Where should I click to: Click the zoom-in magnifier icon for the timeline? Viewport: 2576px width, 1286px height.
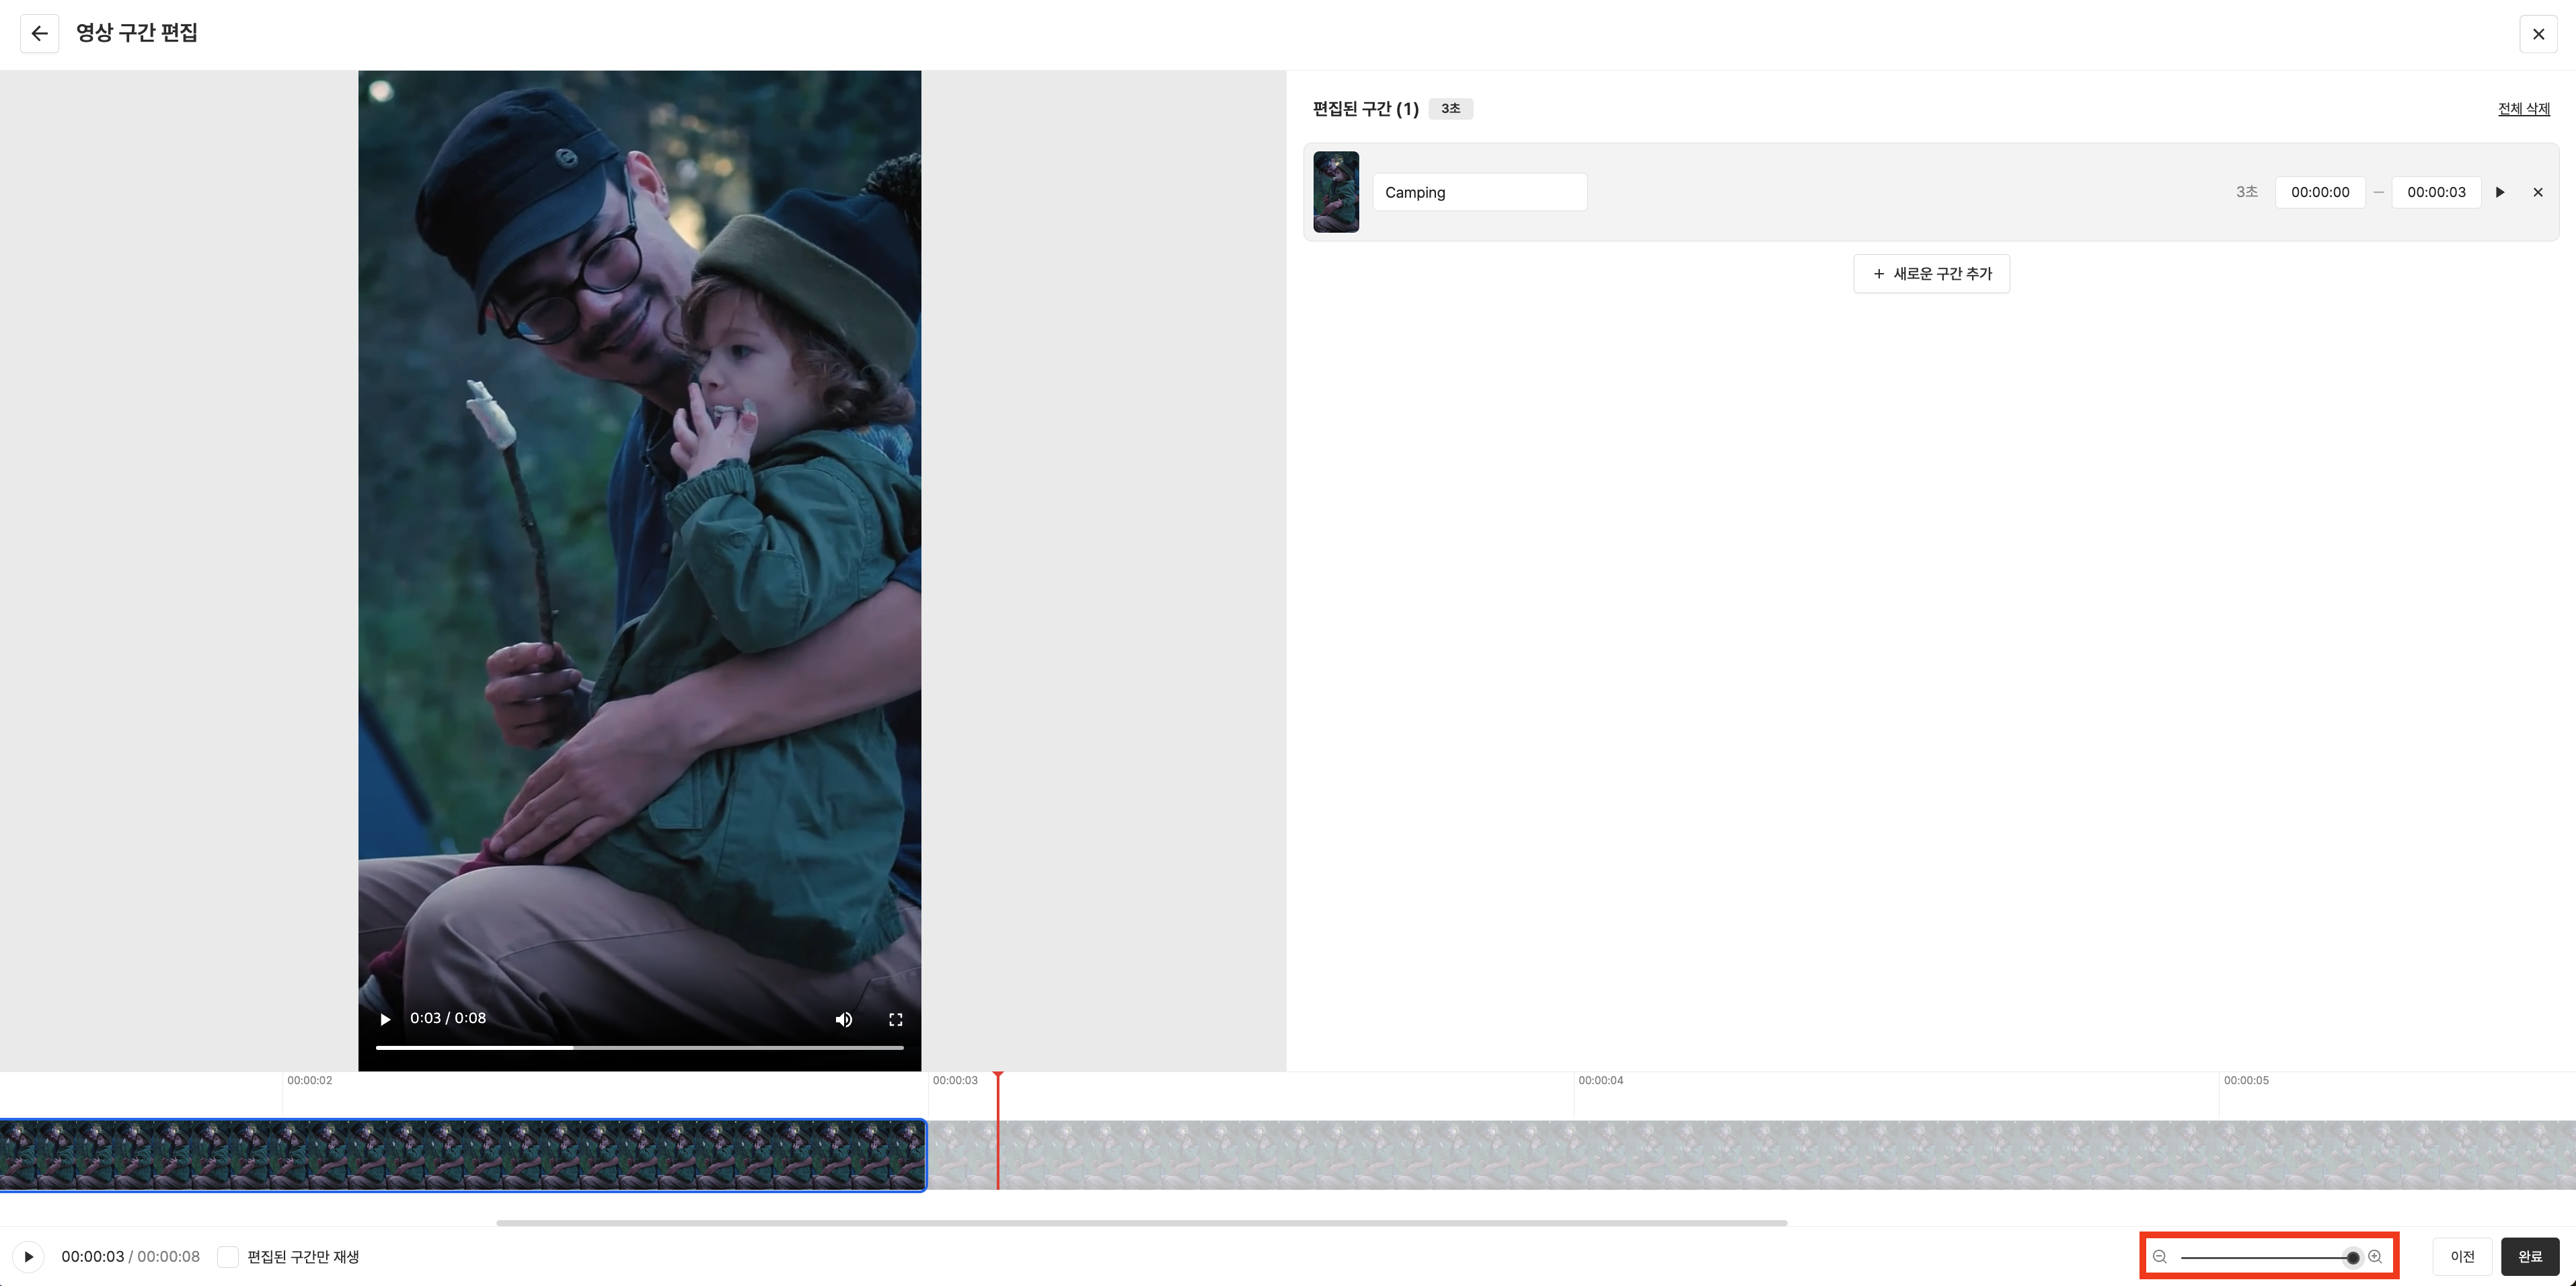2375,1257
